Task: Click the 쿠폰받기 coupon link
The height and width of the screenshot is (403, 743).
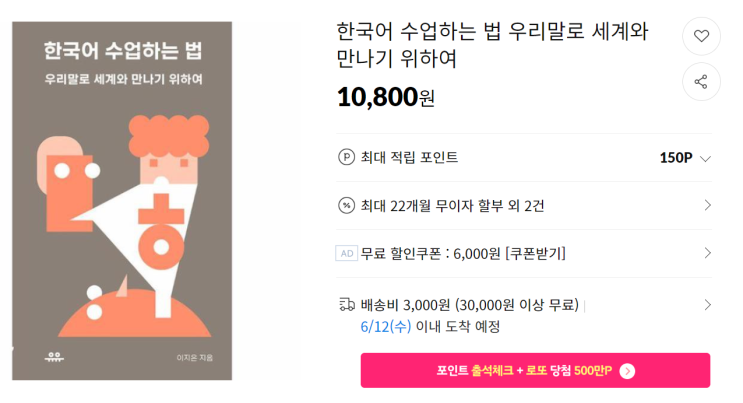Action: (x=535, y=253)
